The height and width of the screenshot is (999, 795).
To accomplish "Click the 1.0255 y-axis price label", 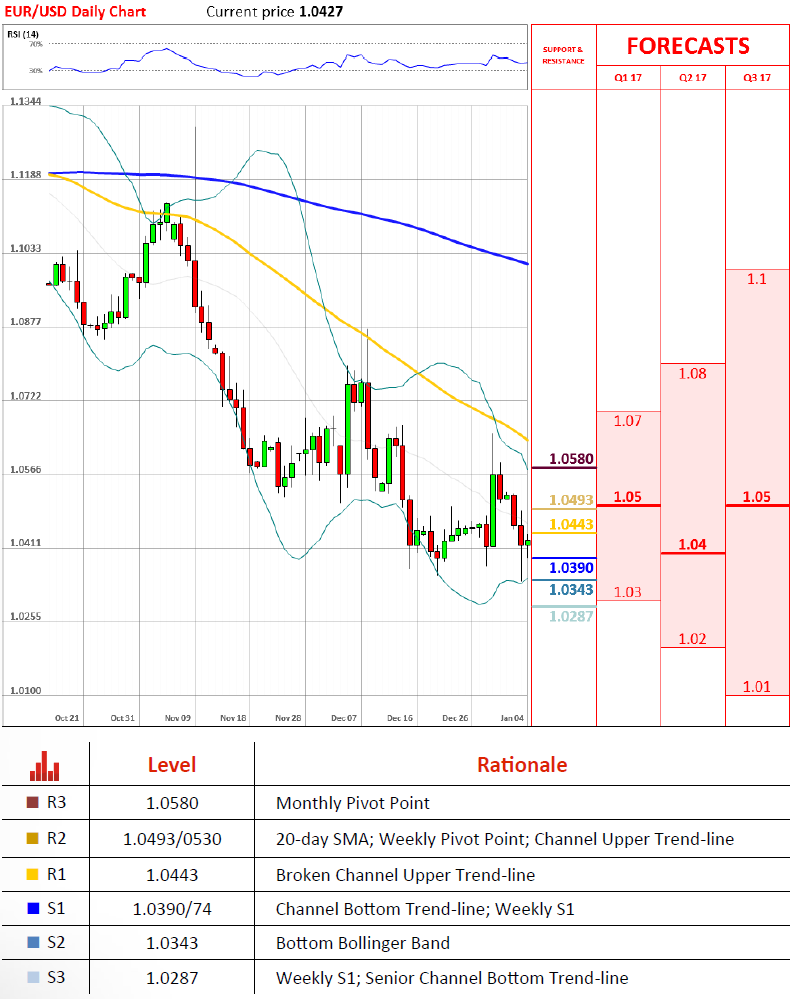I will (x=25, y=617).
